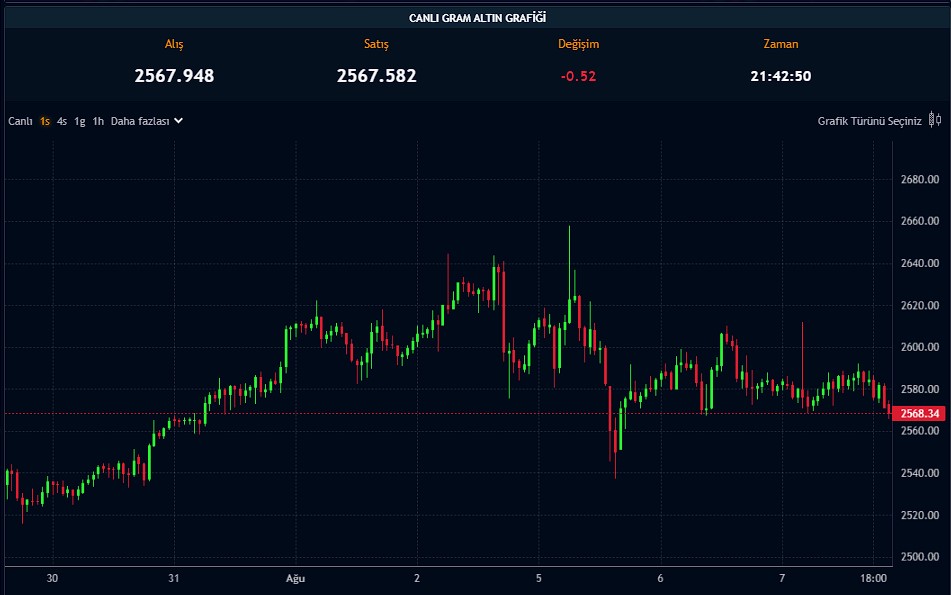Open the 'Grafik Türünü Seçiniz' chart type selector
Screen dimensions: 951x595
868,121
